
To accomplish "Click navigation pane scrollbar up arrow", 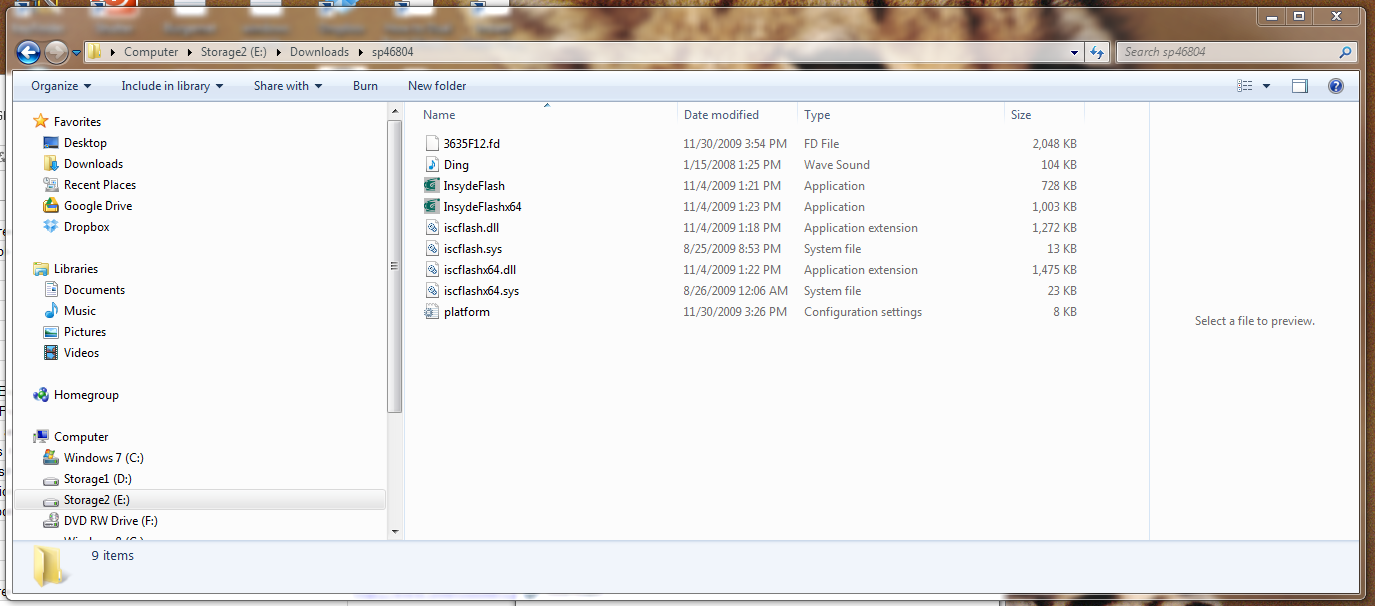I will [394, 112].
